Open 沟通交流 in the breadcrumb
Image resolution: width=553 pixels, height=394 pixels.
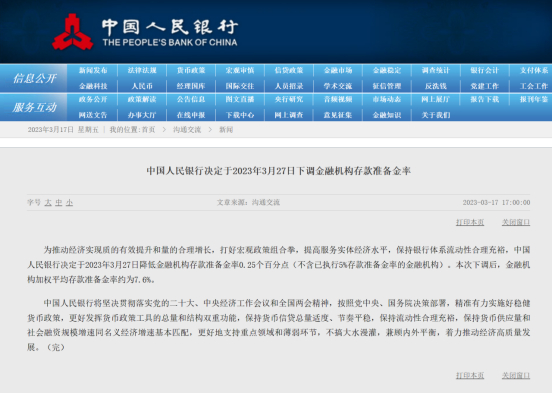(187, 130)
